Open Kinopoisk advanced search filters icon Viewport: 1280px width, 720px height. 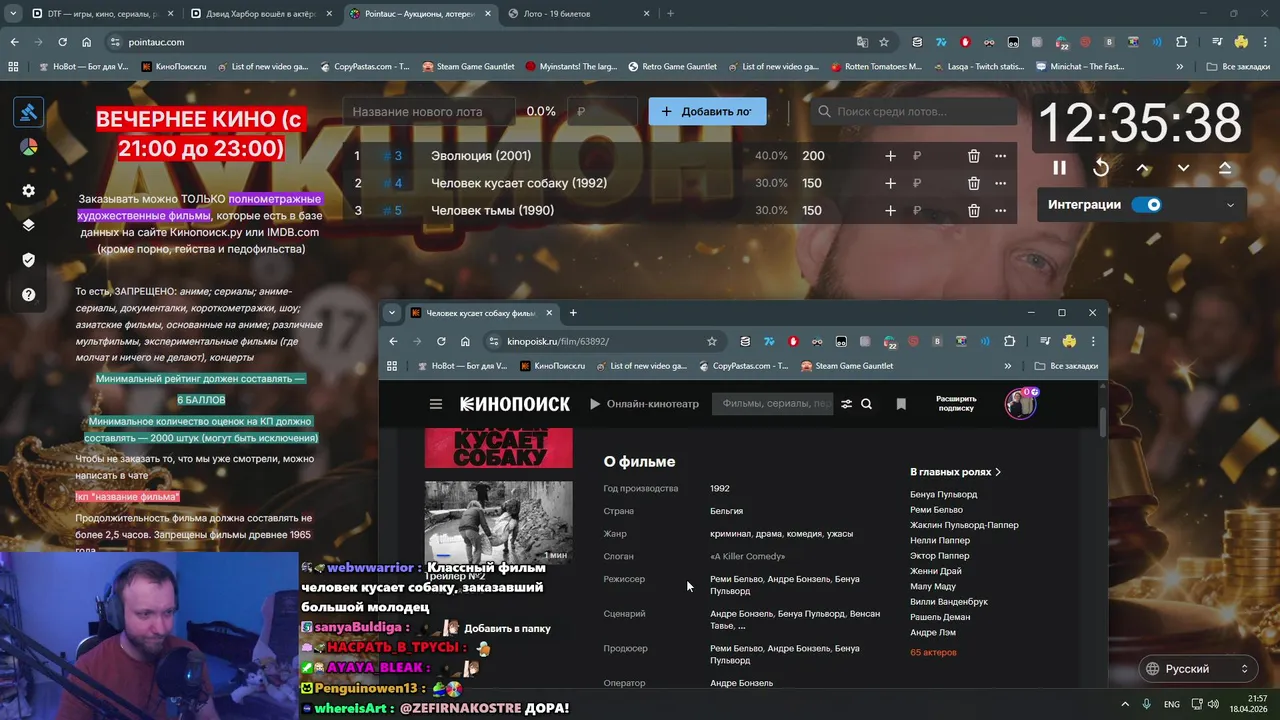[847, 404]
